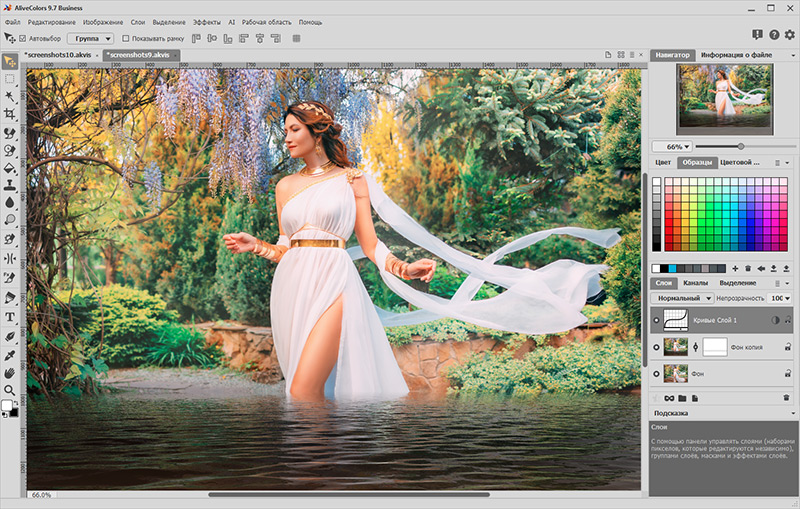
Task: Create a new layer group folder
Action: tap(682, 398)
